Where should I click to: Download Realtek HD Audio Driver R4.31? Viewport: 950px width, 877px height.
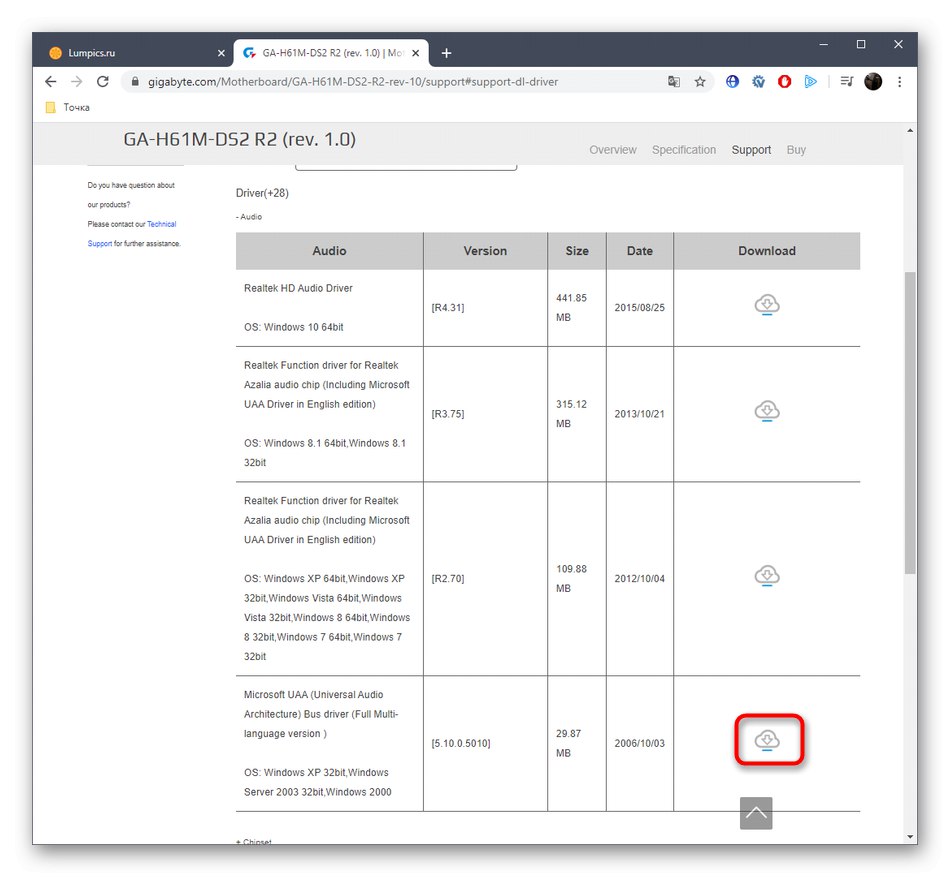click(766, 305)
